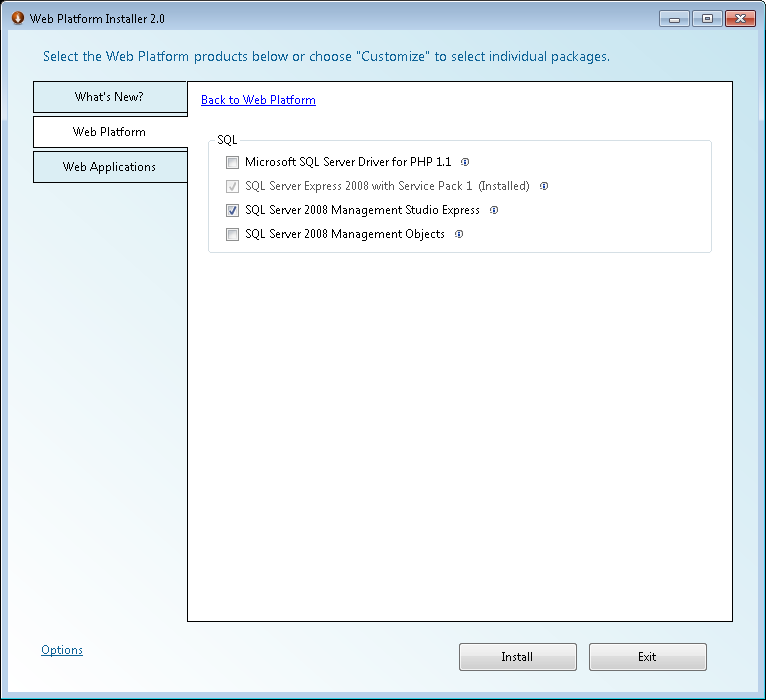Click the 'SQL Server 2008 Management Studio Express' label

click(362, 210)
